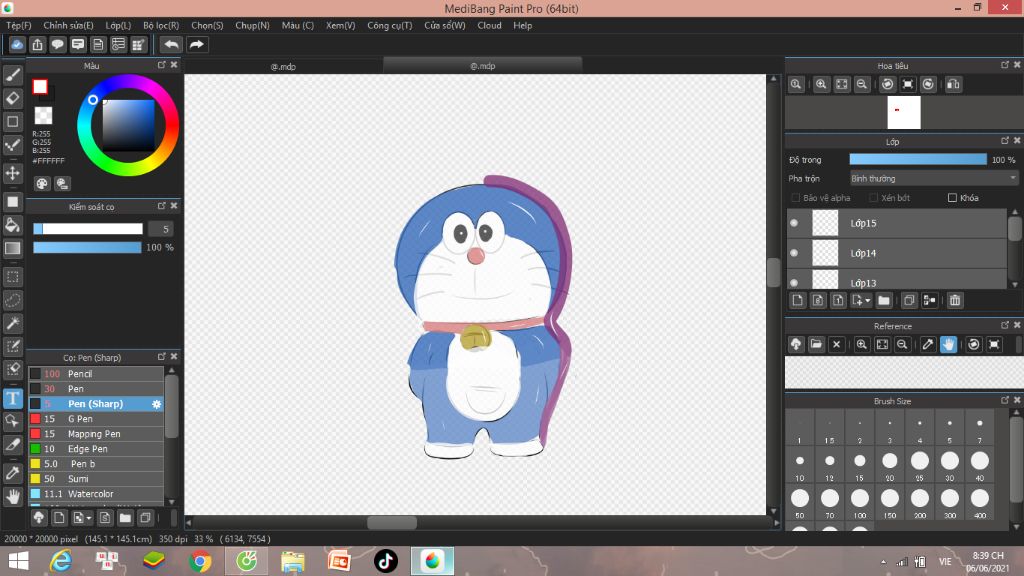The height and width of the screenshot is (576, 1024).
Task: Open File Explorer from the taskbar
Action: [x=293, y=561]
